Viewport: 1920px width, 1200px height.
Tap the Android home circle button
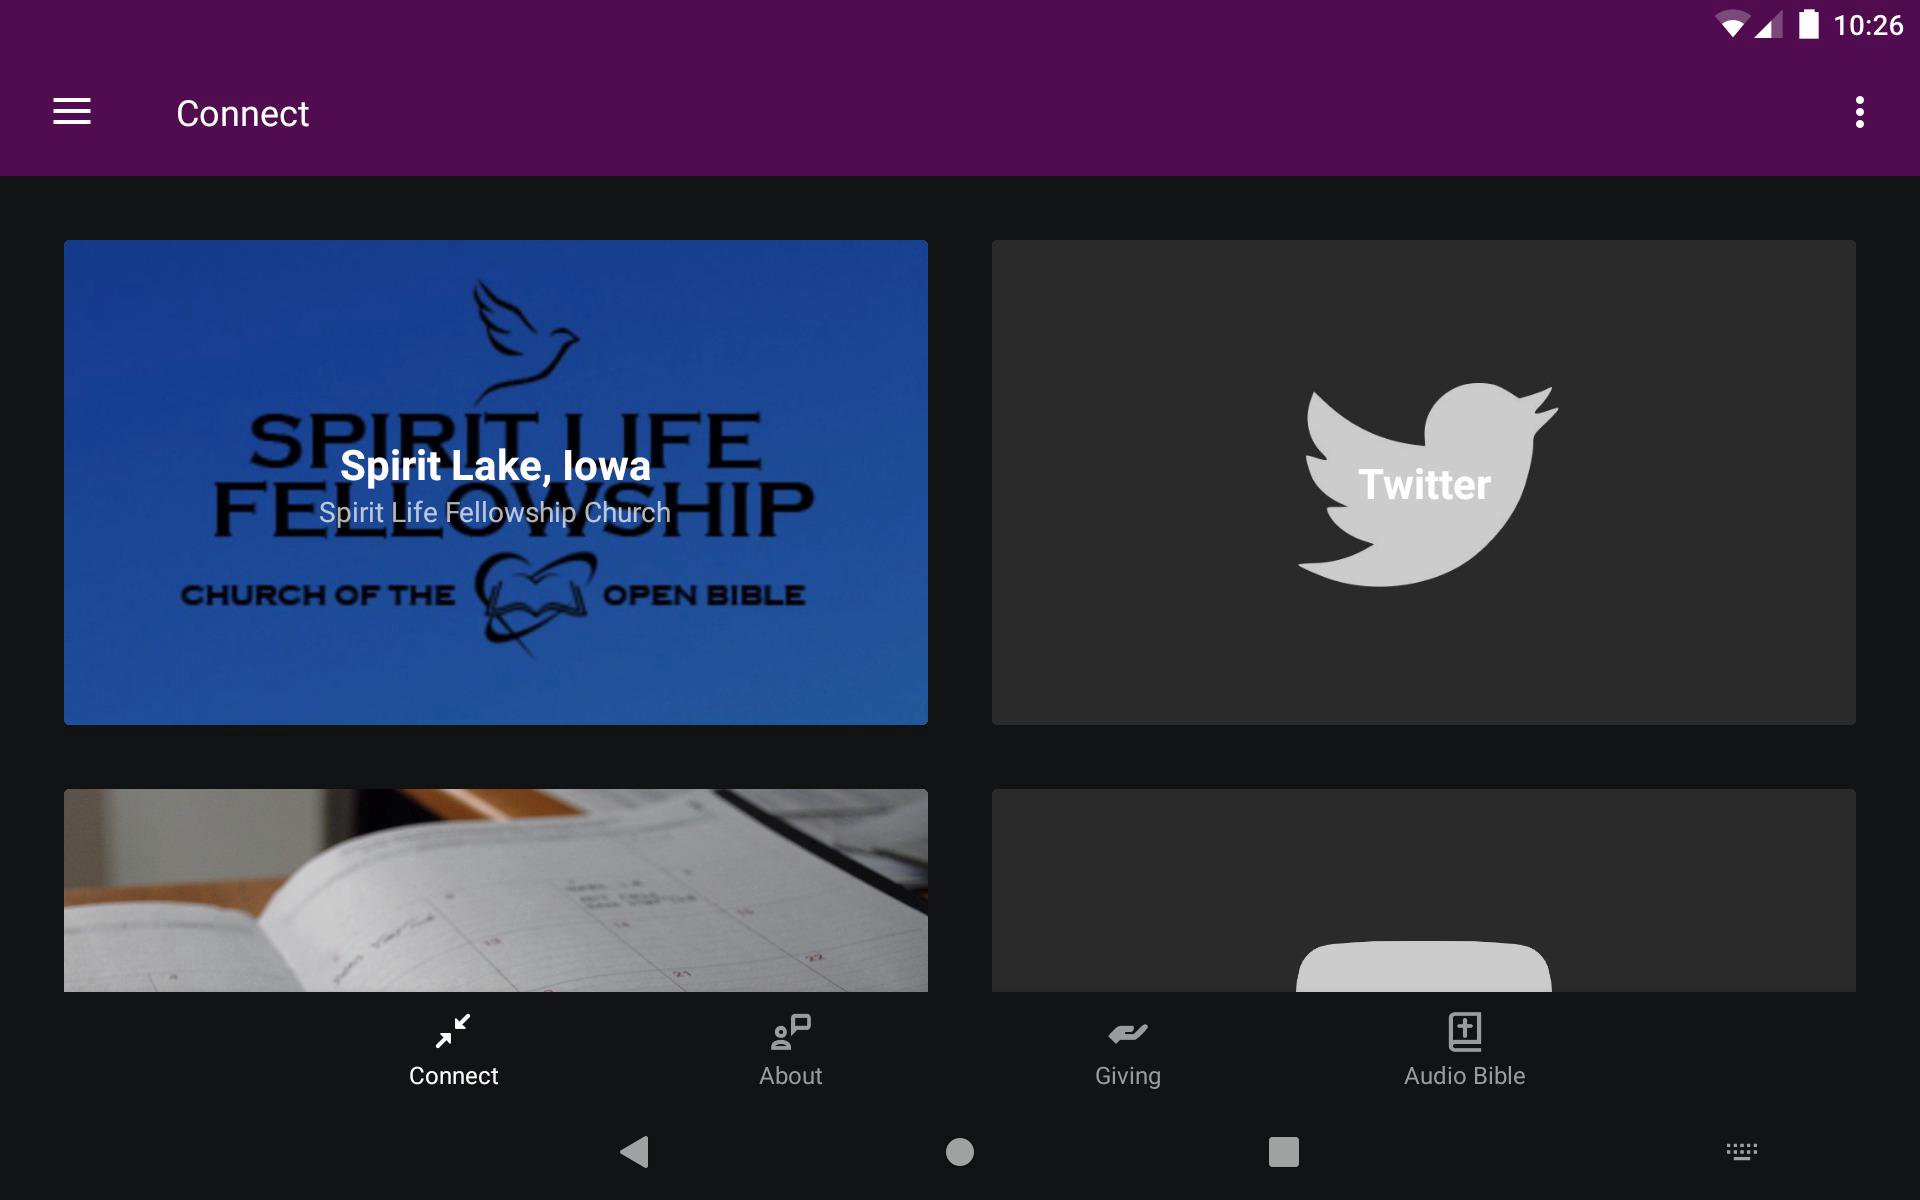[x=959, y=1152]
